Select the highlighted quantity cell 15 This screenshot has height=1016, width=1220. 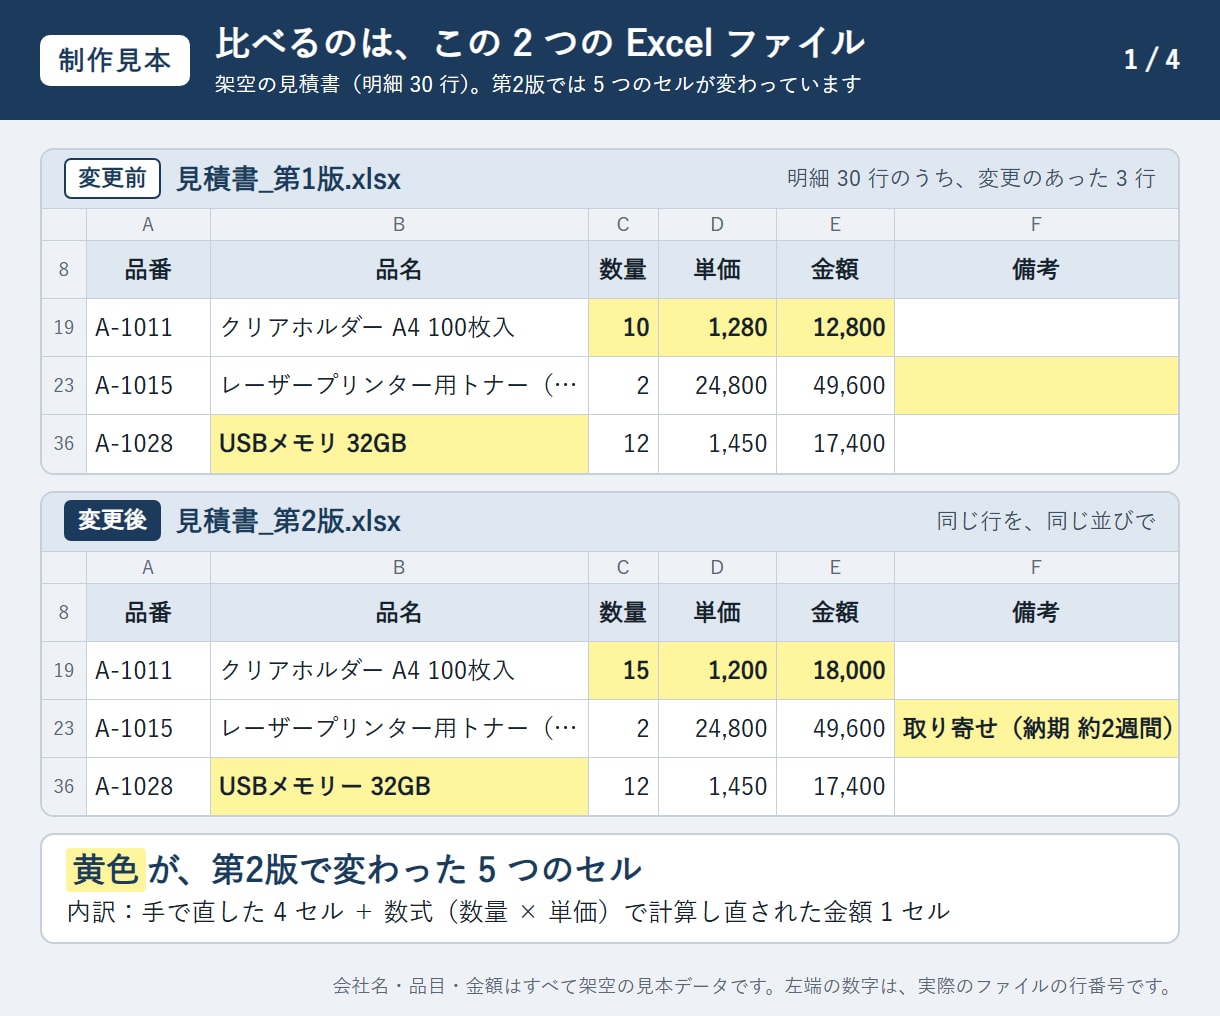[623, 671]
